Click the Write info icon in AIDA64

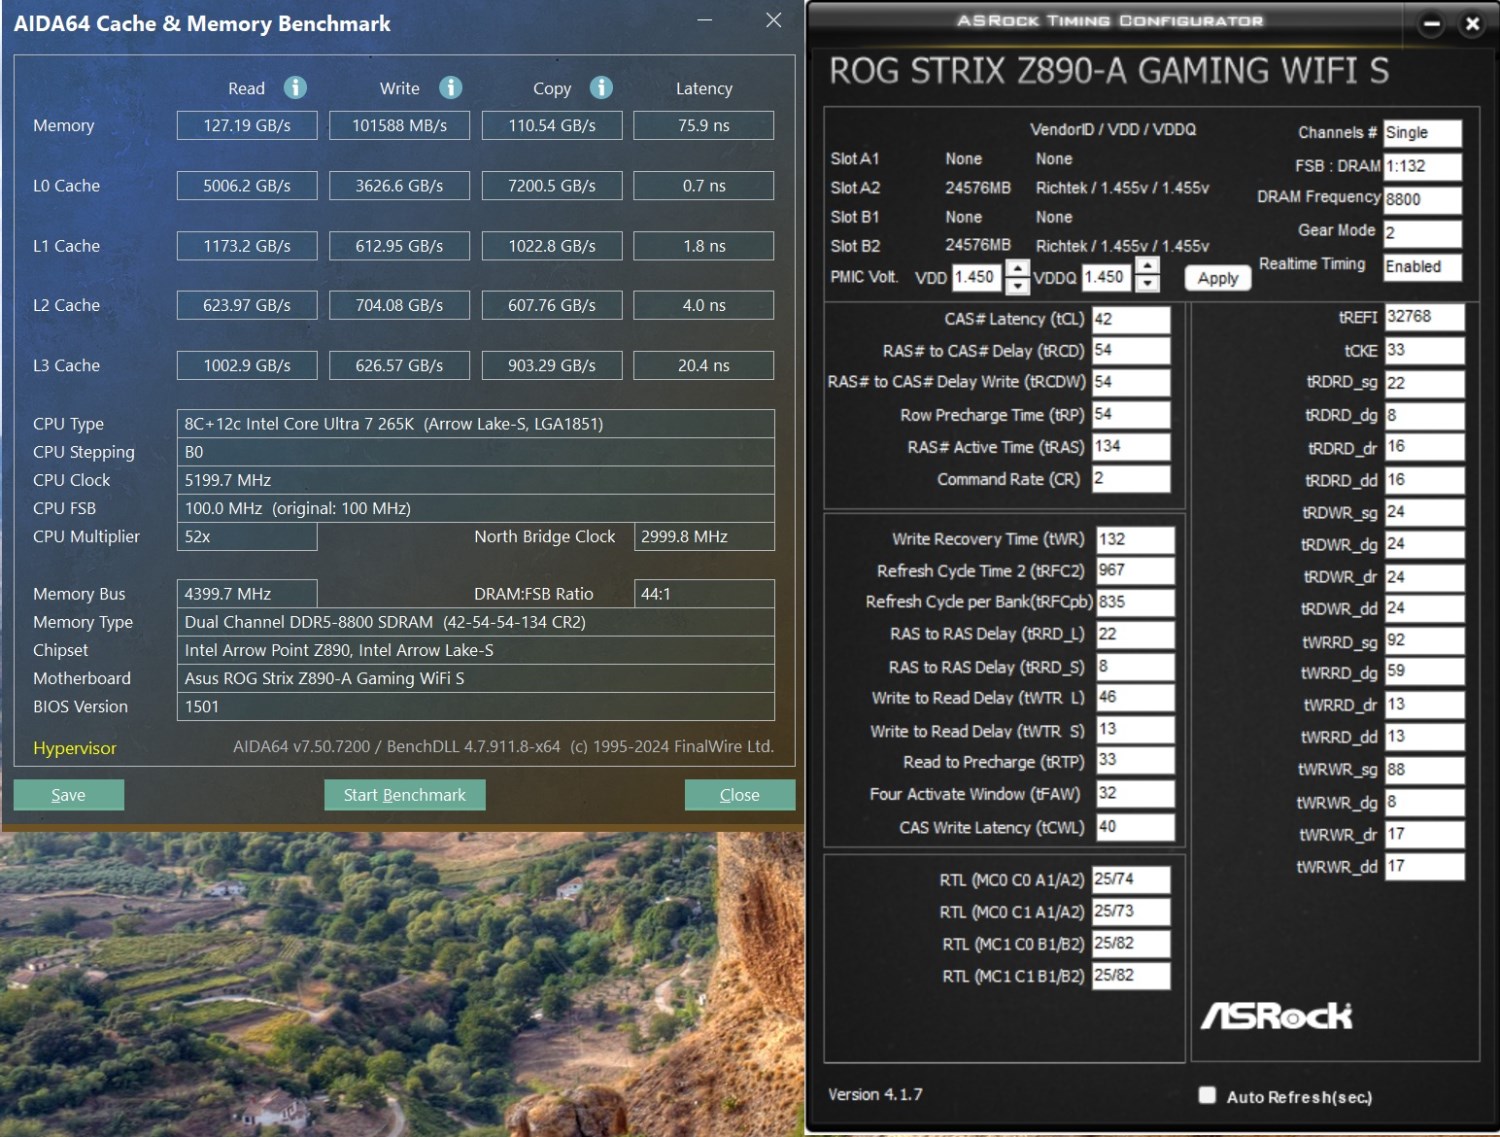451,88
